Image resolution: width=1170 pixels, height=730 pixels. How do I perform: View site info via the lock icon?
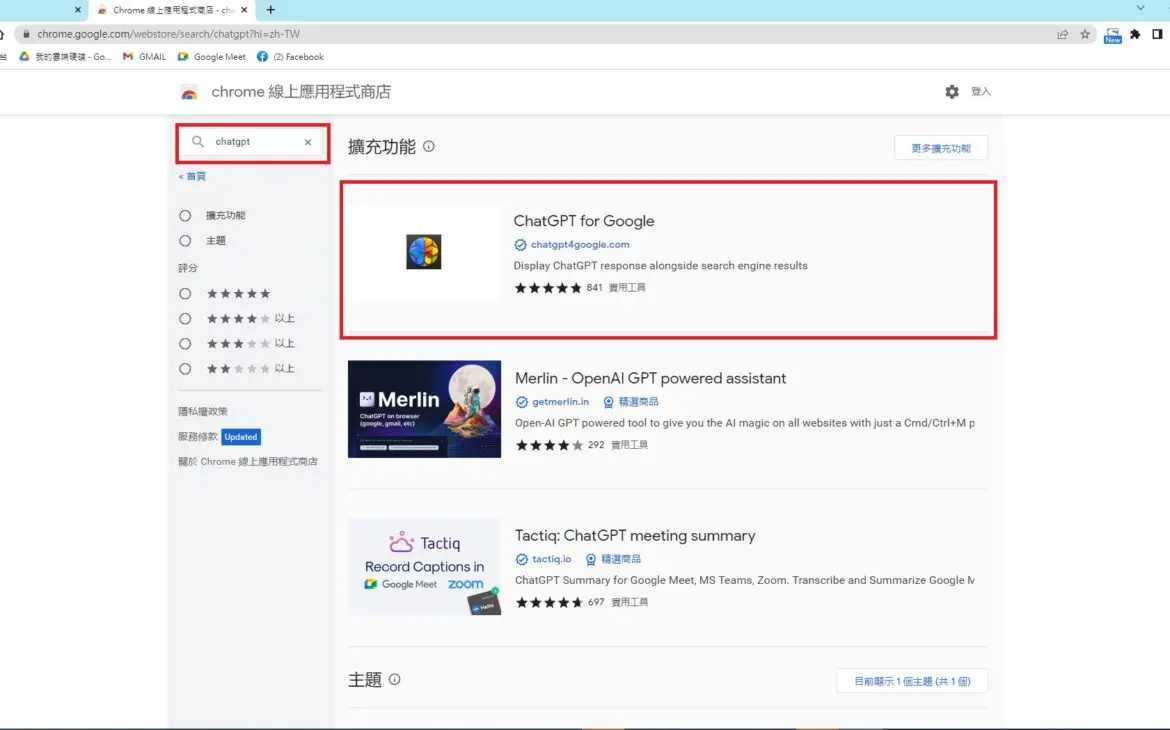point(26,34)
